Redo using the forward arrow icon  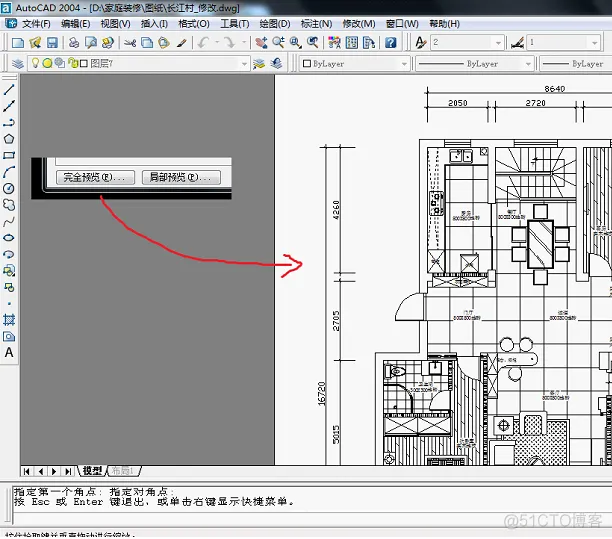pyautogui.click(x=230, y=43)
